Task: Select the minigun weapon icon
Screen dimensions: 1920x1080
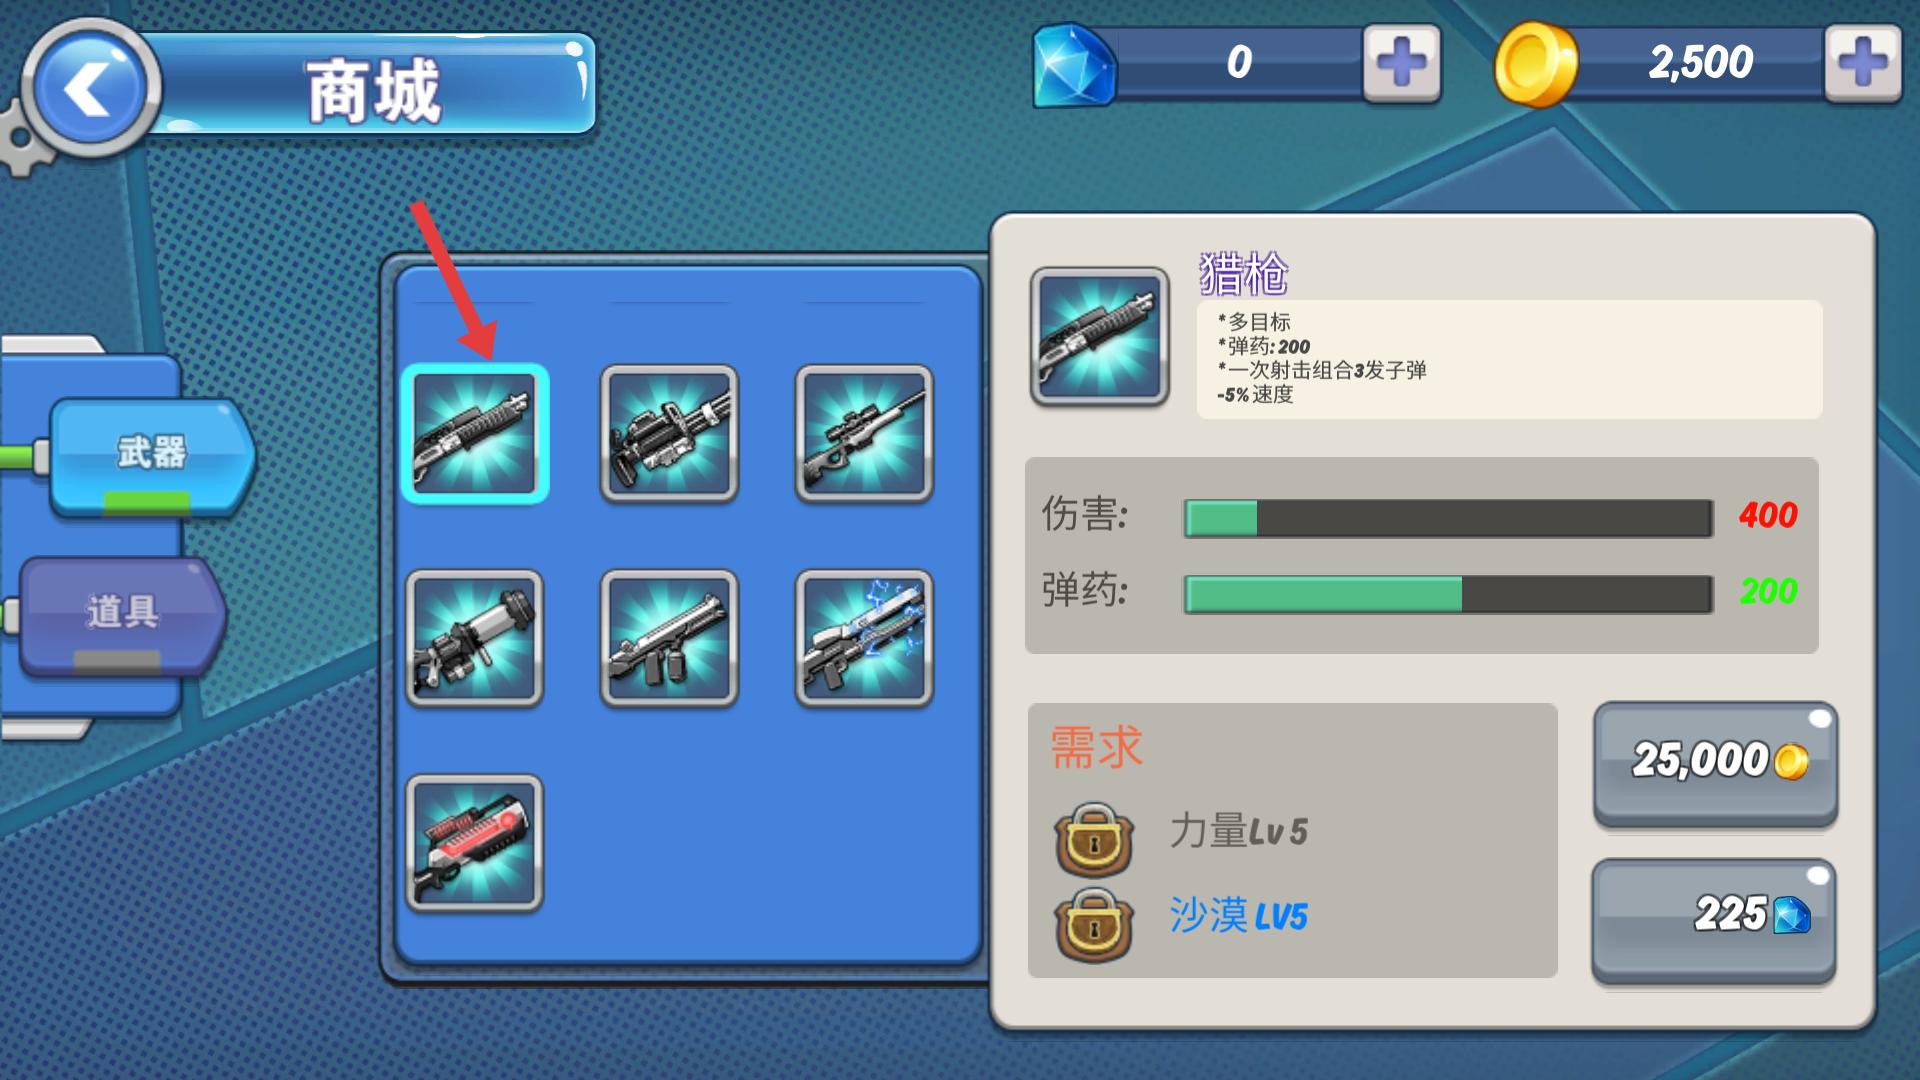Action: (669, 433)
